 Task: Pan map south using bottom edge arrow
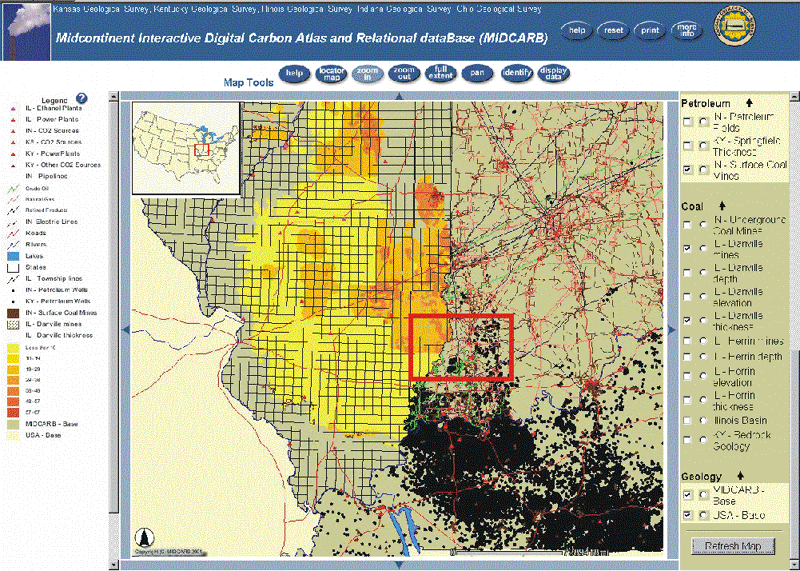click(x=399, y=564)
